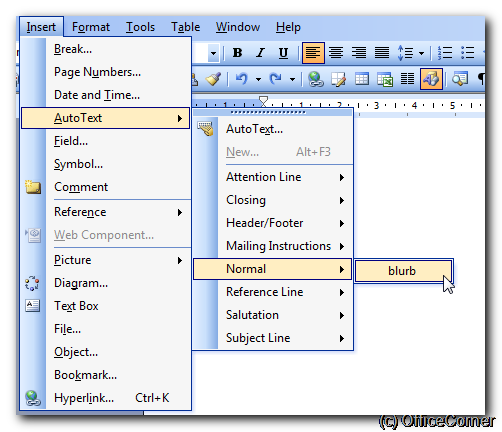
Task: Apply bulleted list icon
Action: (468, 53)
